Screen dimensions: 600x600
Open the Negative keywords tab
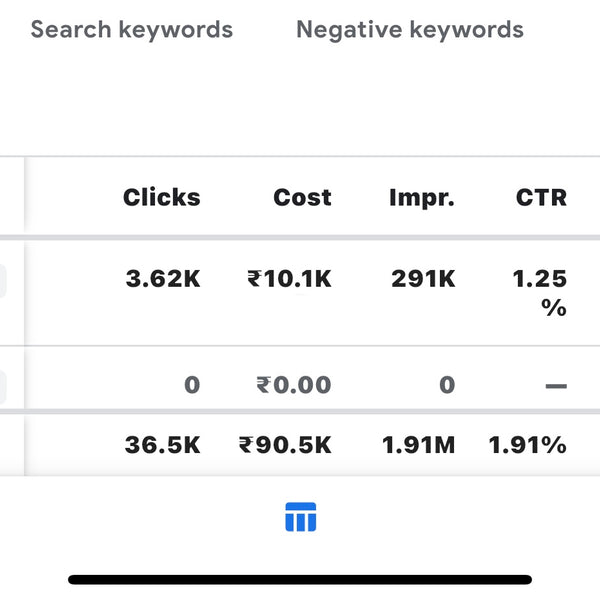[x=410, y=30]
